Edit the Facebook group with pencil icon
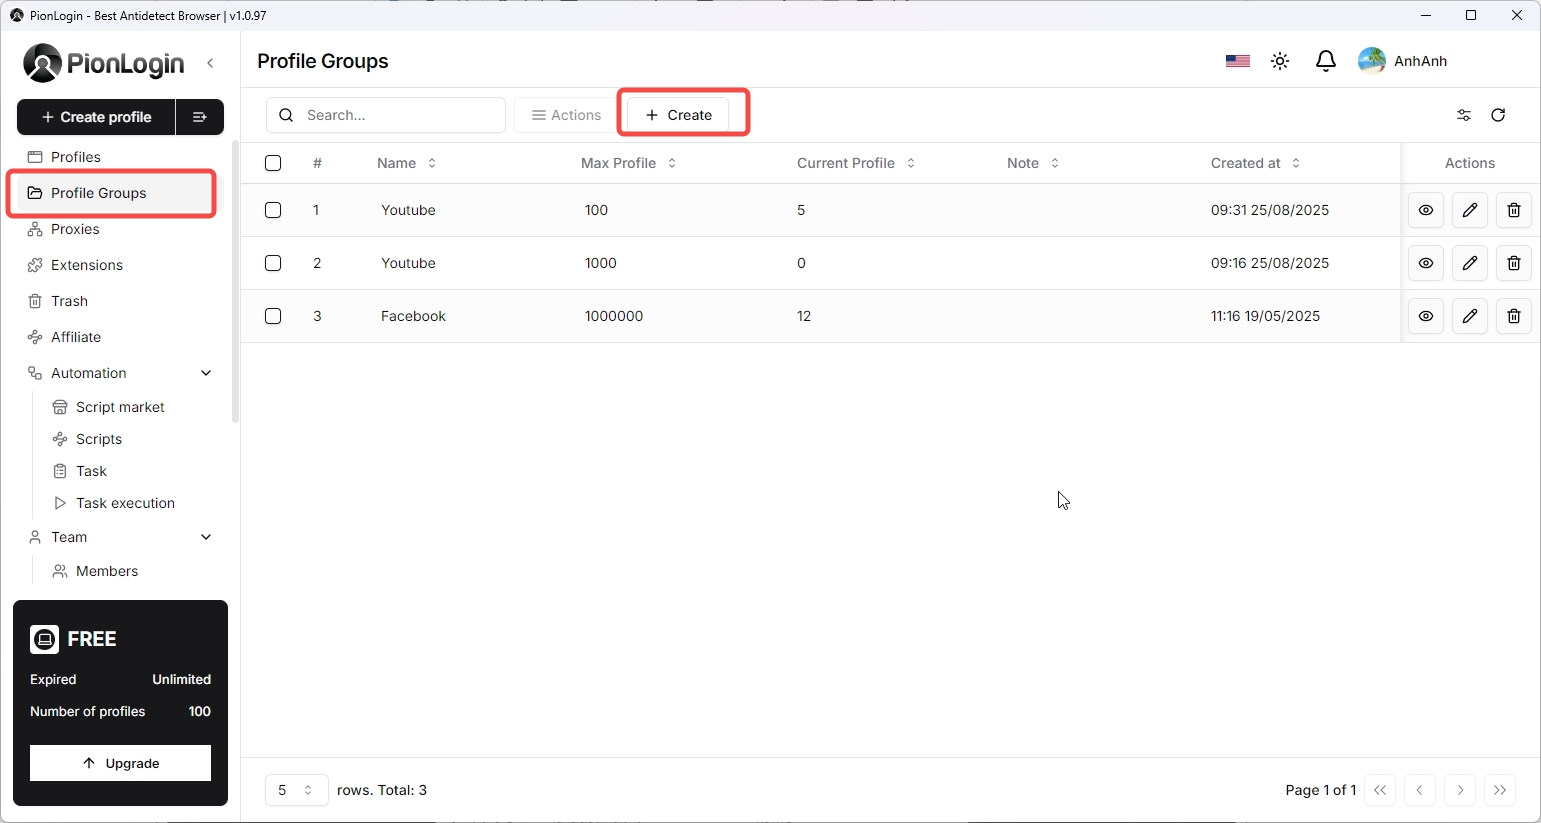 (x=1469, y=316)
